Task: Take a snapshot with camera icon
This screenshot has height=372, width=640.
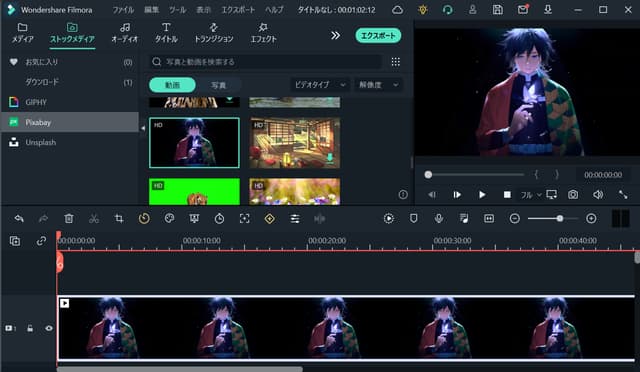Action: coord(573,195)
